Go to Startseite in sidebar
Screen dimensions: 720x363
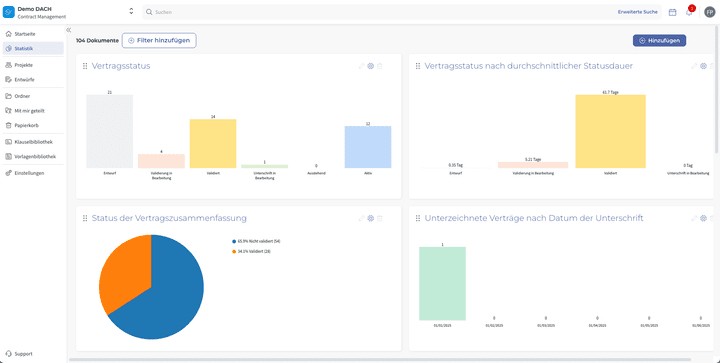coord(33,34)
